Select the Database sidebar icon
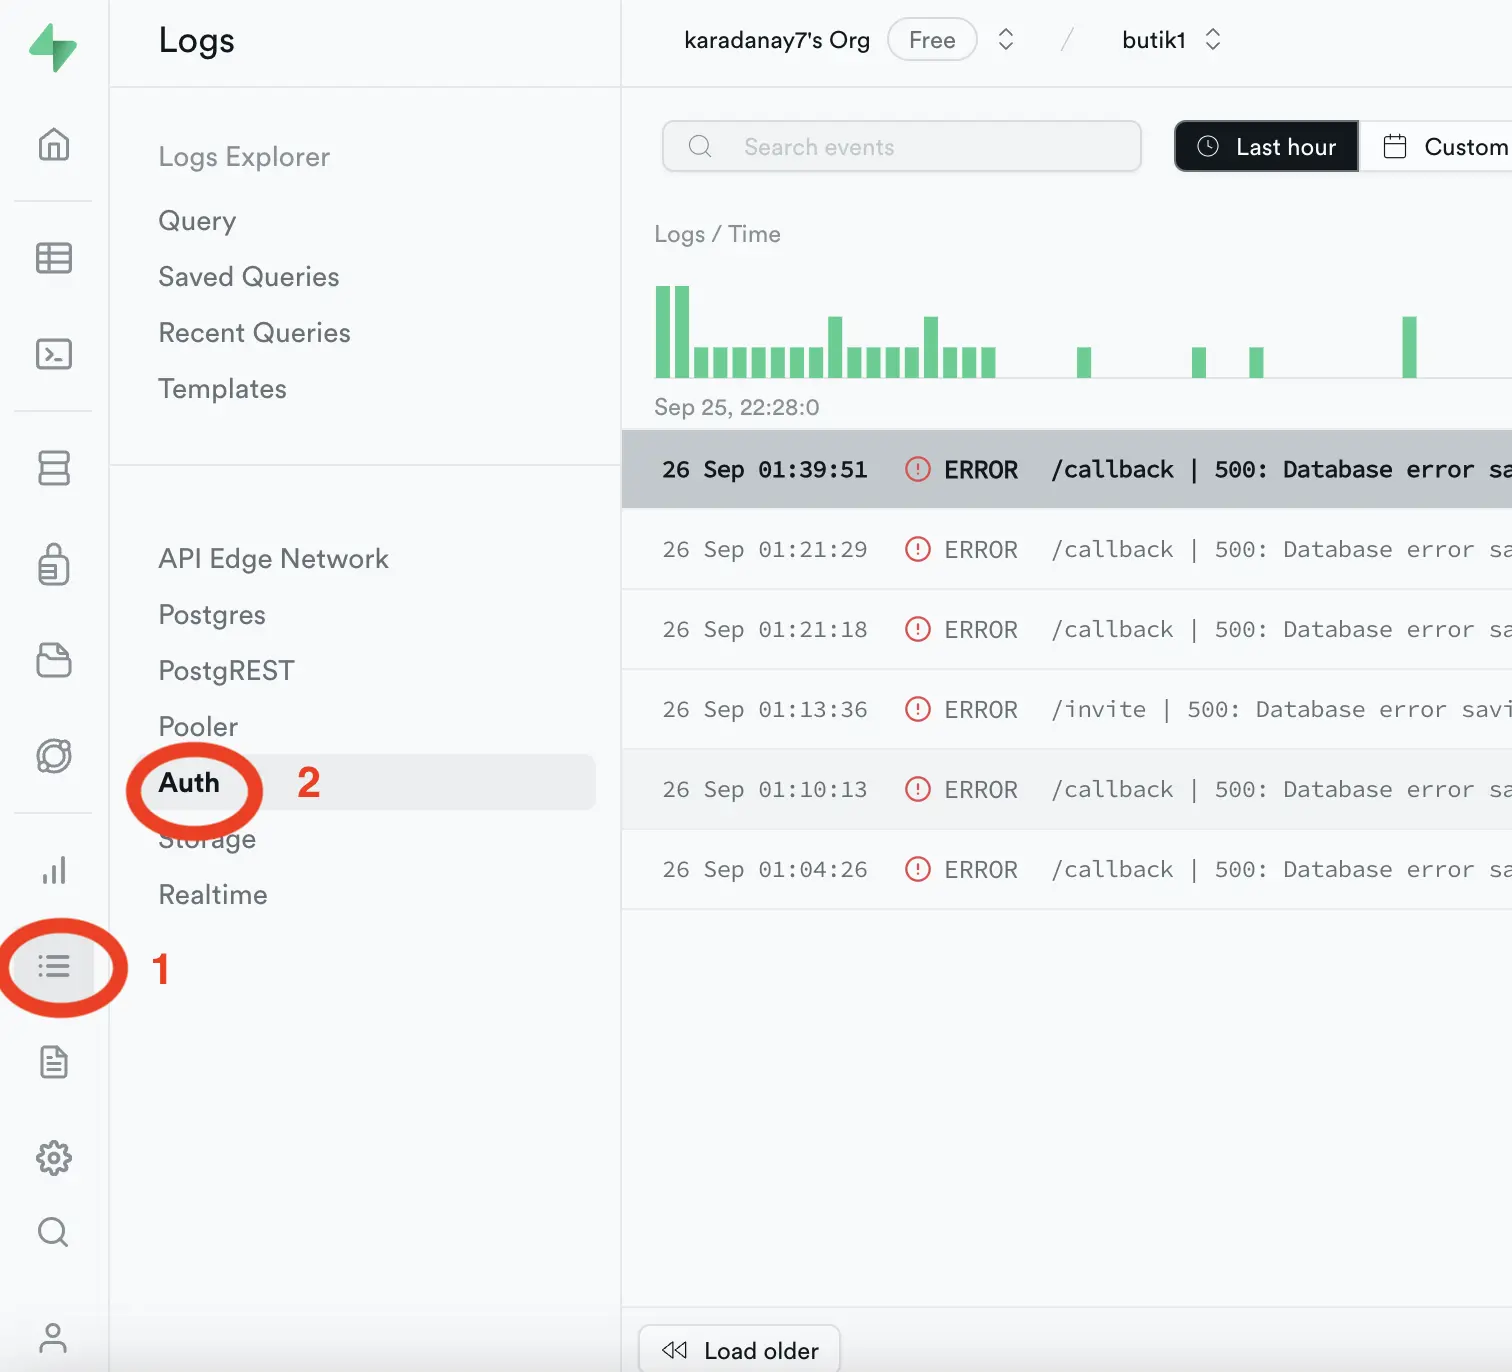Screen dimensions: 1512x1372 pos(54,467)
